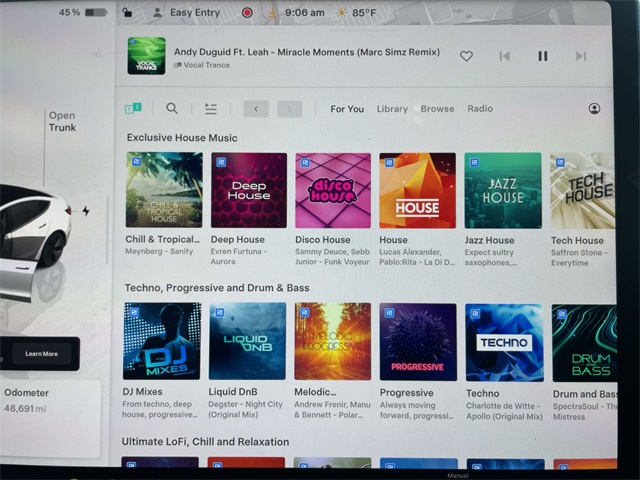The width and height of the screenshot is (640, 480).
Task: Play the Disco House channel
Action: (x=333, y=190)
